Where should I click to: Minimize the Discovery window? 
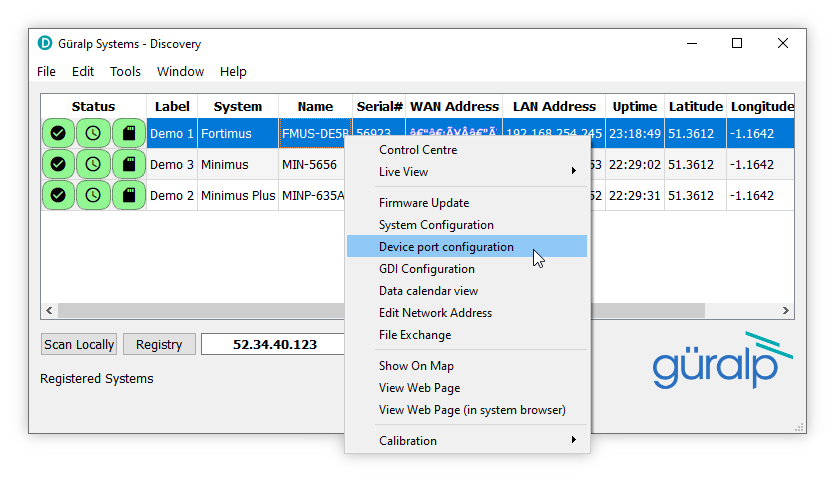pos(692,43)
